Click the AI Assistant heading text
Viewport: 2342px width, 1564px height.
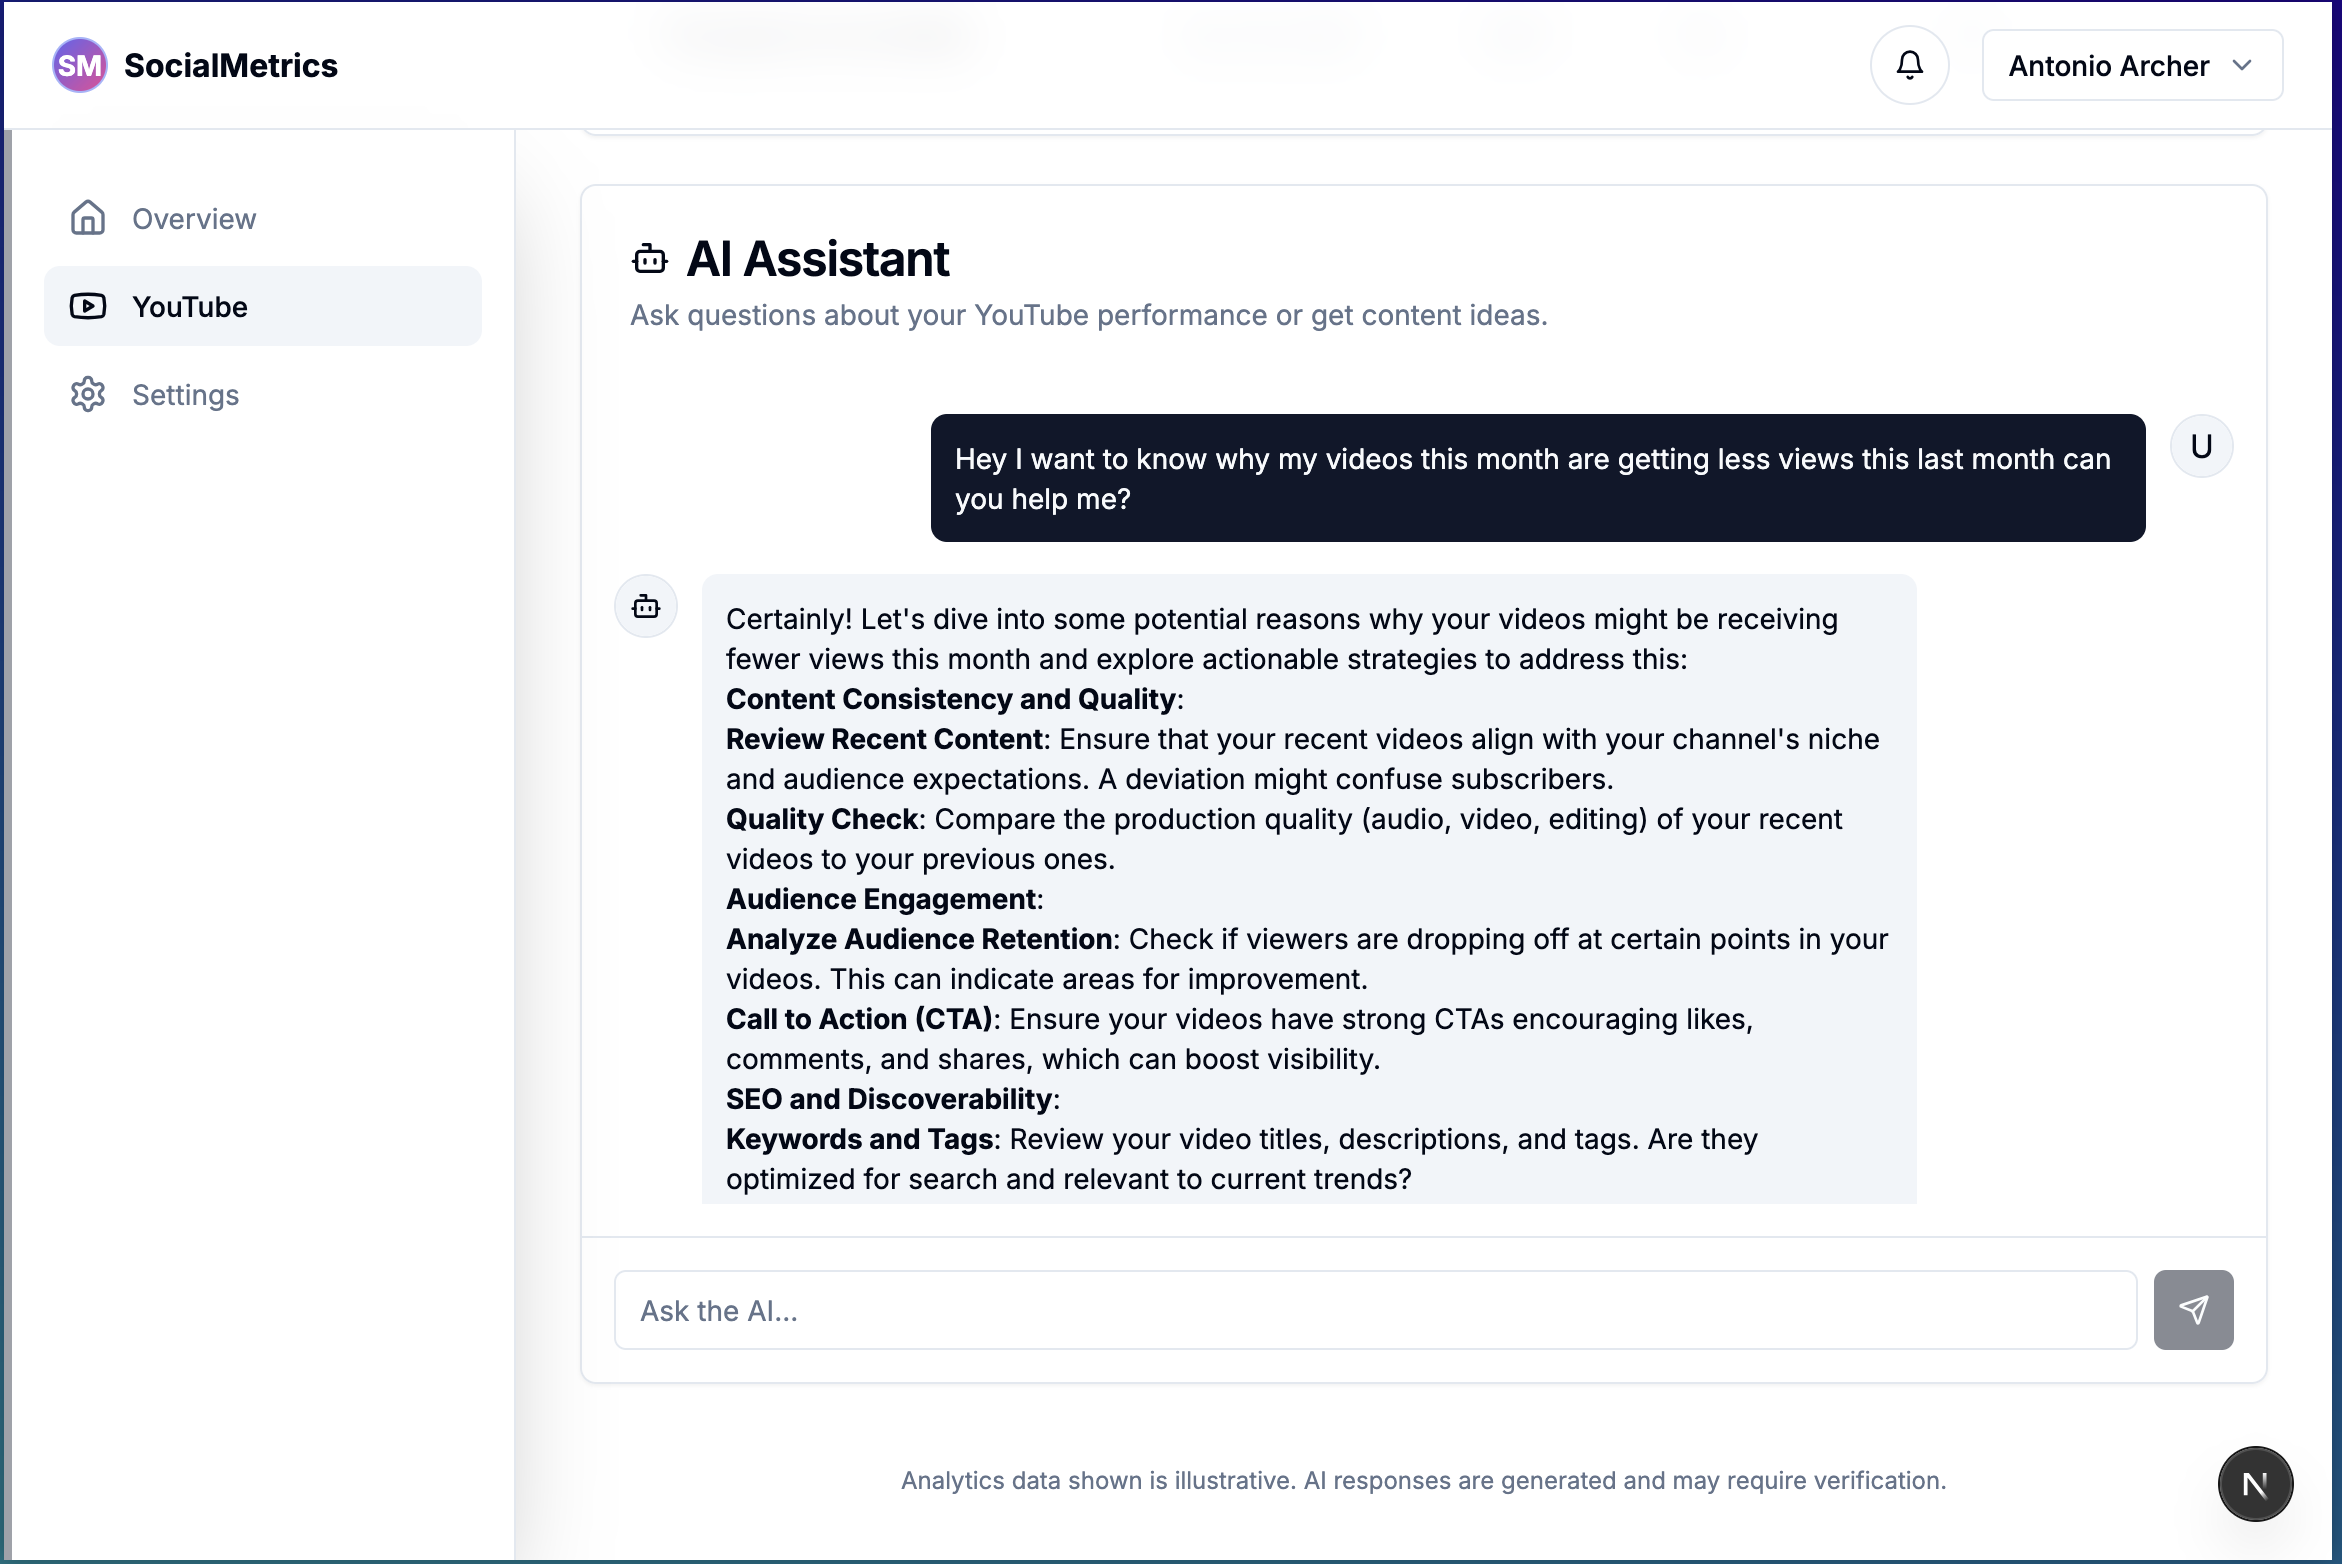(817, 259)
